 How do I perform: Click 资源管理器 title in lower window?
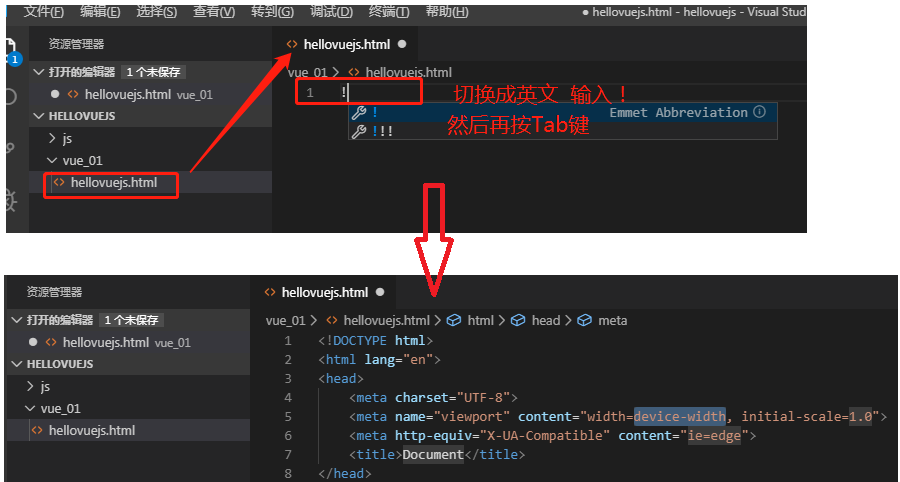pyautogui.click(x=54, y=292)
